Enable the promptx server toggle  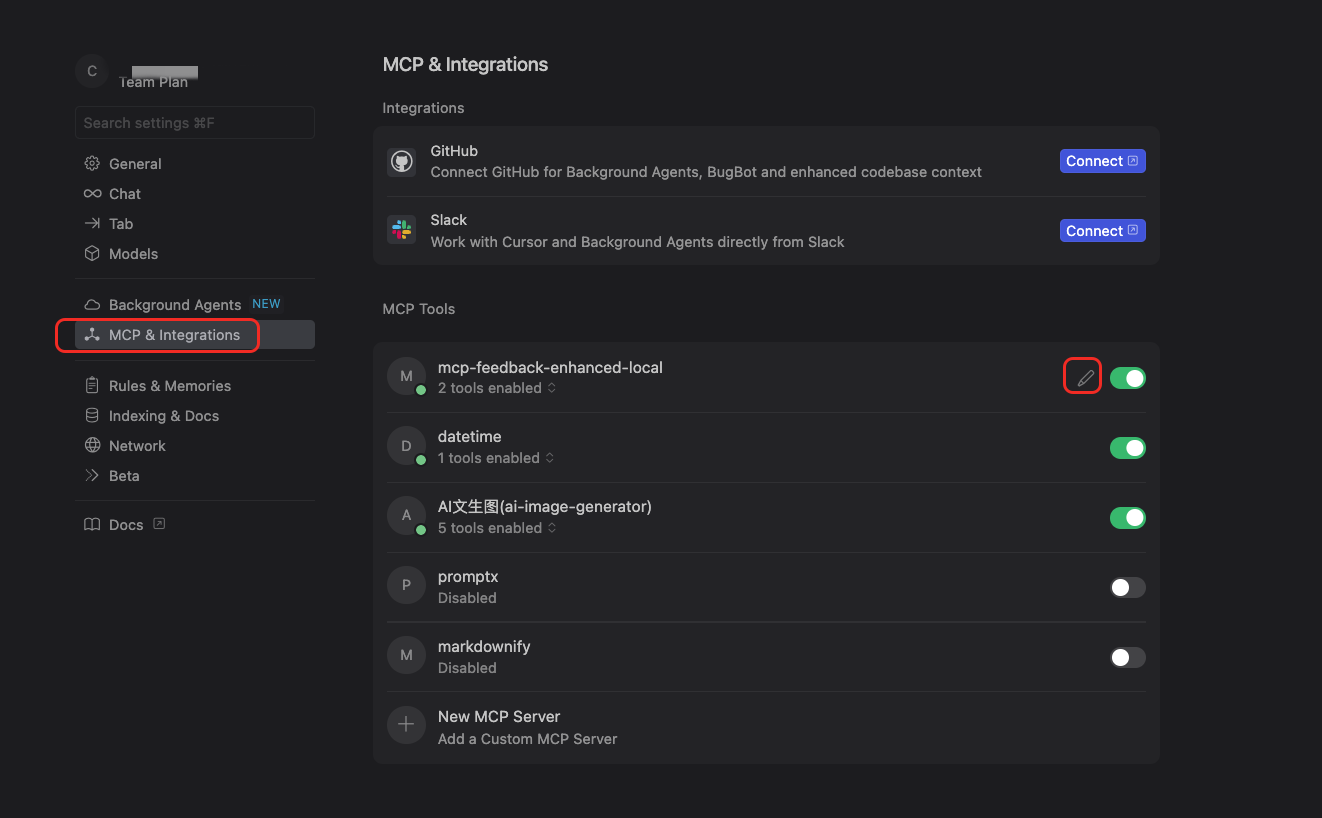(1127, 588)
